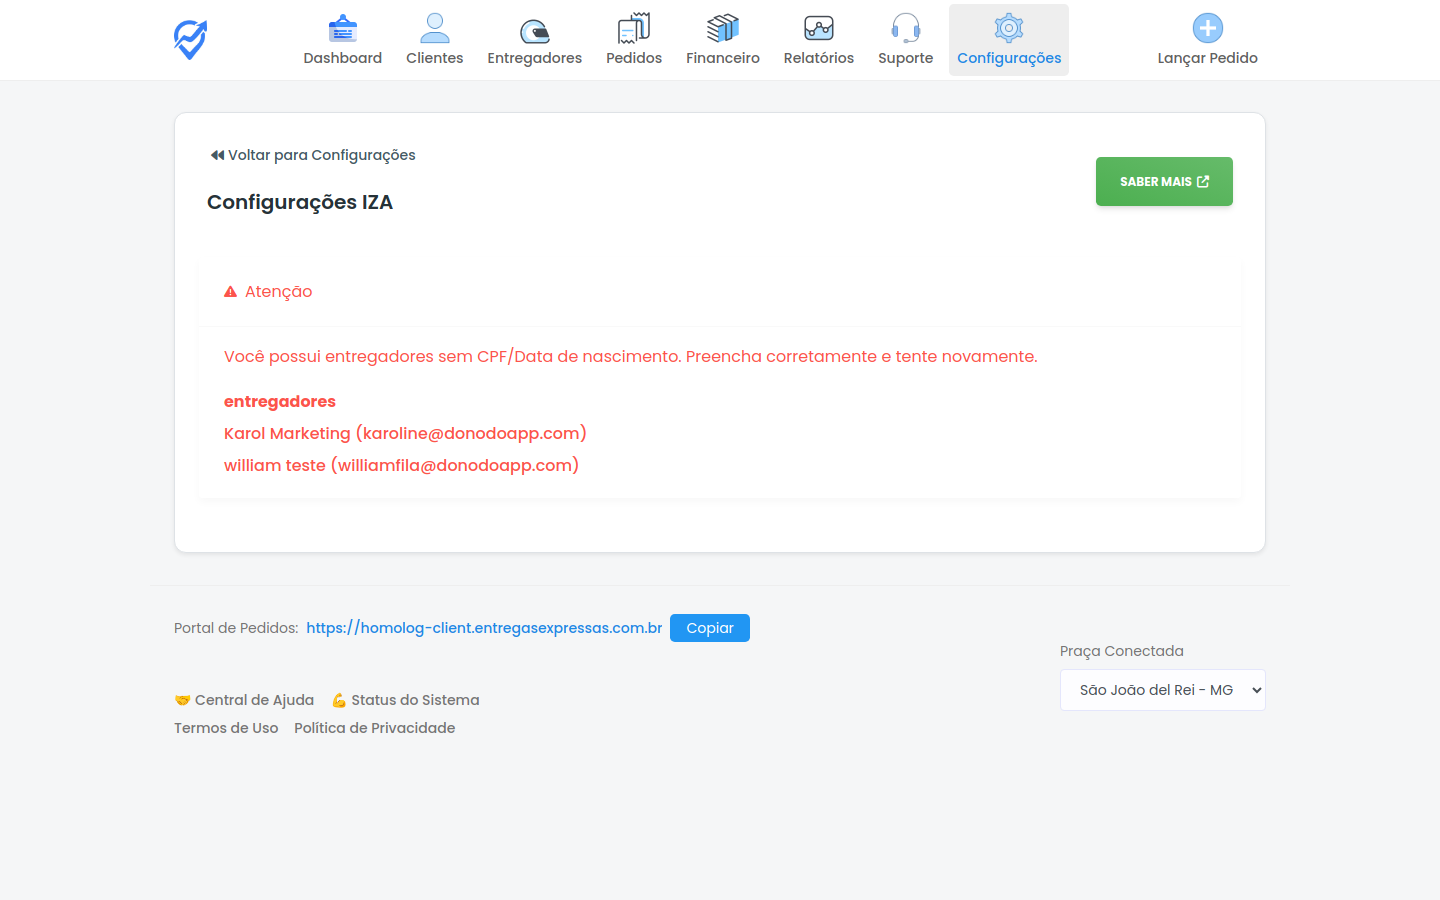Click the Financeiro money stack icon

pyautogui.click(x=722, y=27)
